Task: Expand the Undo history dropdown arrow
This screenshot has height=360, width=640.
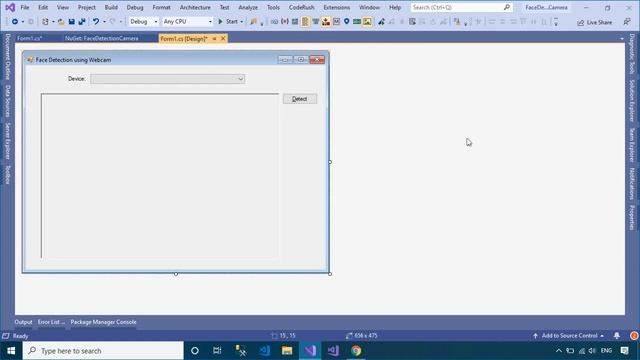Action: pos(104,22)
